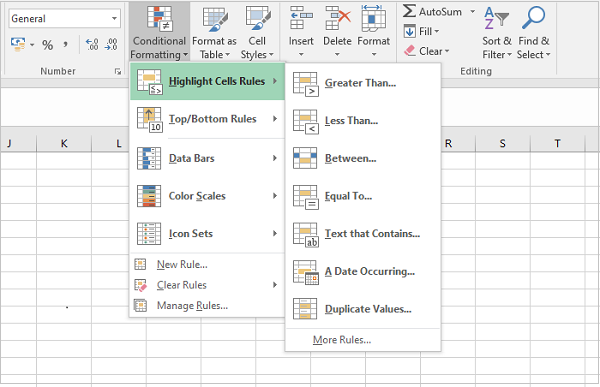
Task: Expand Clear Rules submenu arrow
Action: [275, 285]
